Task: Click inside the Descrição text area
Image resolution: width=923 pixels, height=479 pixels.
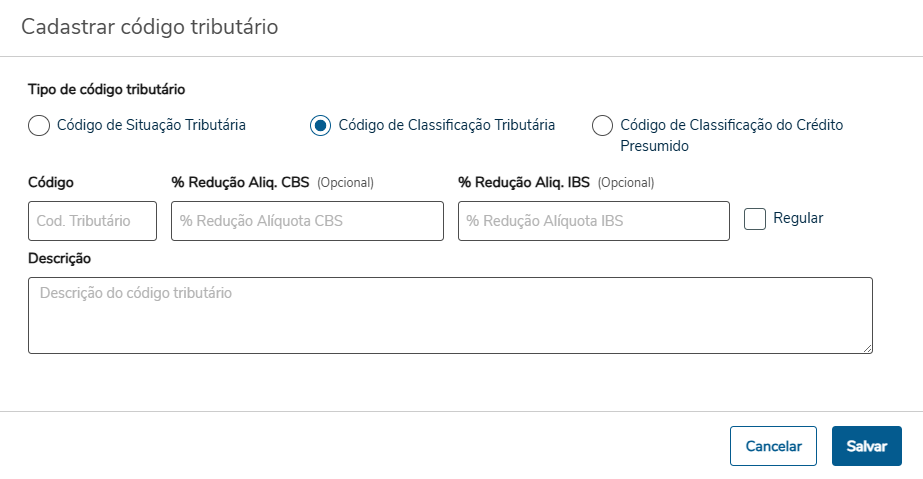Action: tap(450, 315)
